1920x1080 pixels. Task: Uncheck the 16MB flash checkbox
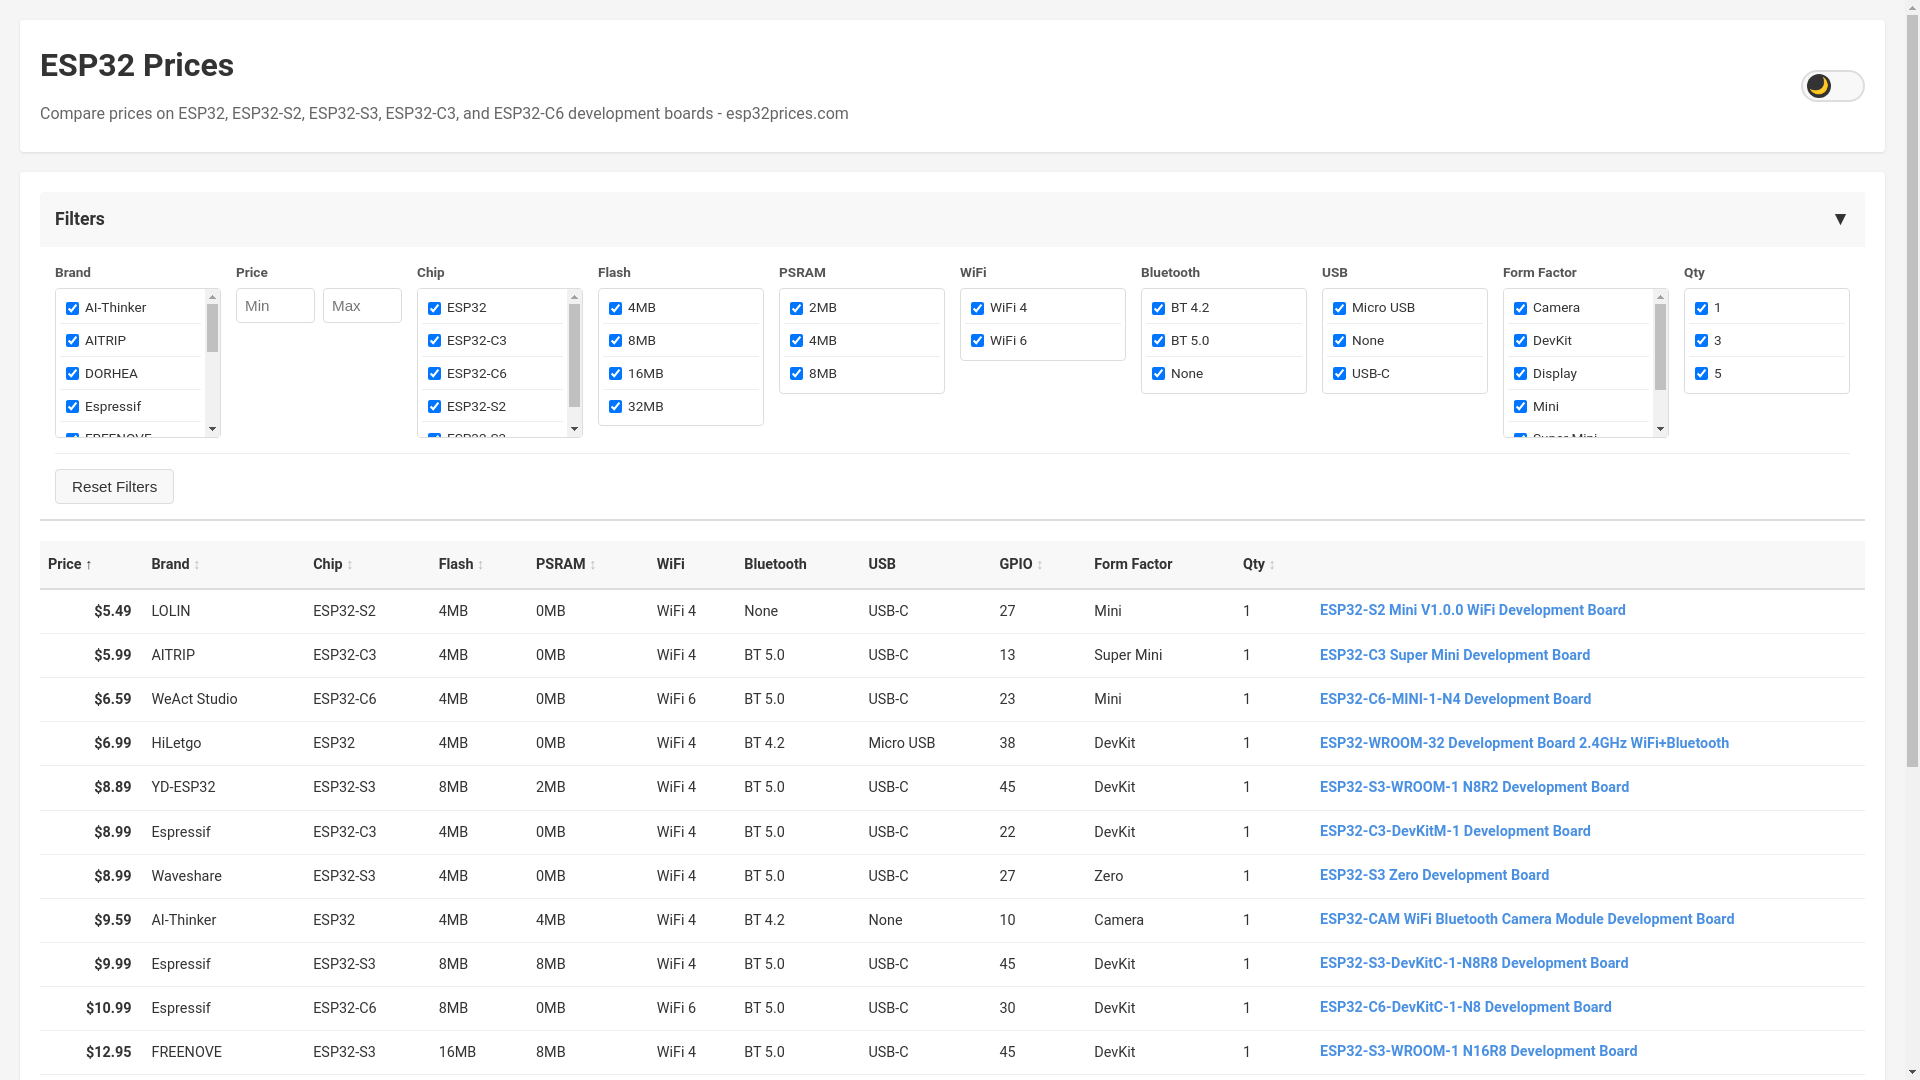coord(615,374)
